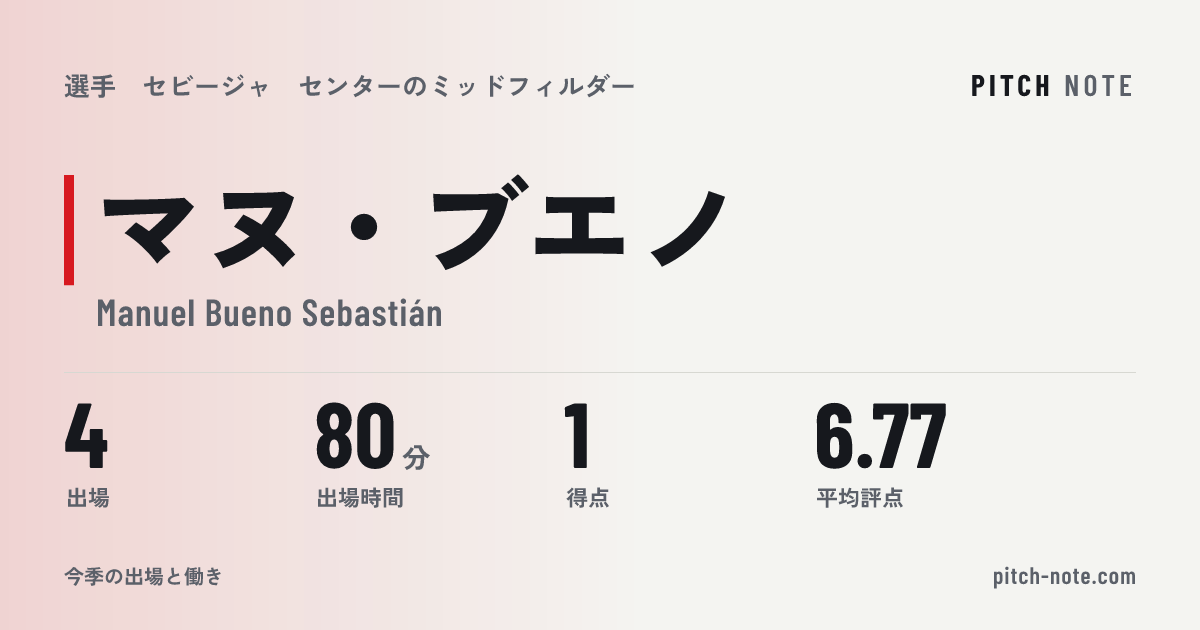The image size is (1200, 630).
Task: Click the Manuel Bueno Sebastián subtitle
Action: pyautogui.click(x=270, y=313)
